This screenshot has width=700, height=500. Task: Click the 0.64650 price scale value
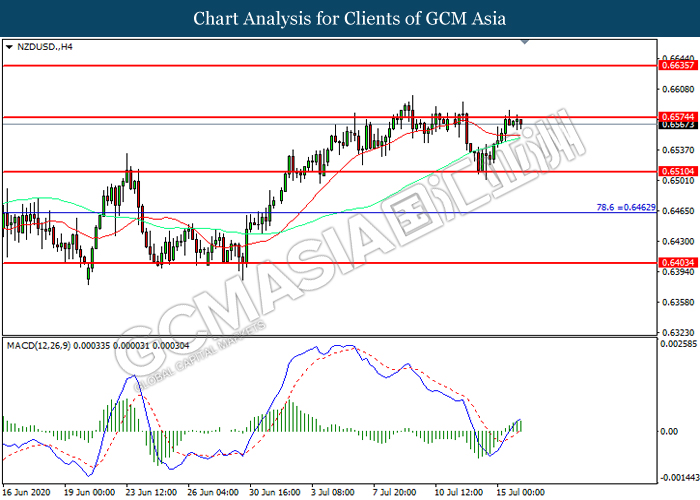point(678,211)
